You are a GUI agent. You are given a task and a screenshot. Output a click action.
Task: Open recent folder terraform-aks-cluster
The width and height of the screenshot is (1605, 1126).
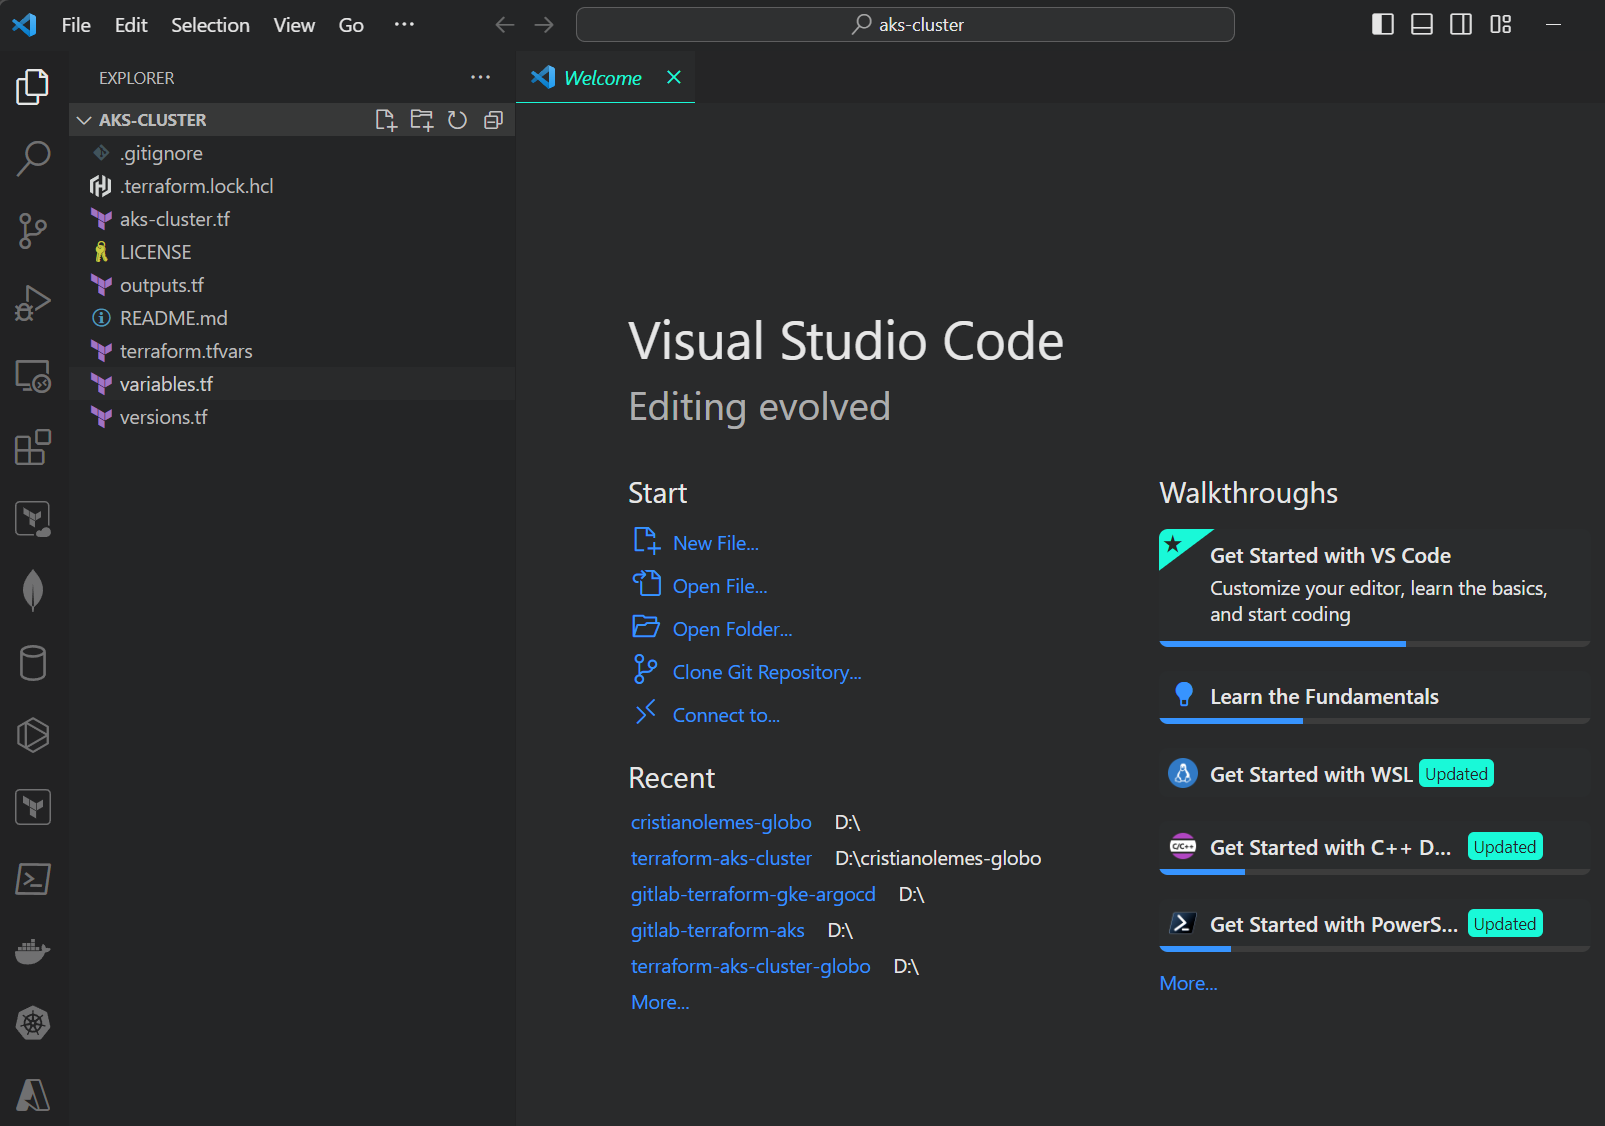coord(721,858)
